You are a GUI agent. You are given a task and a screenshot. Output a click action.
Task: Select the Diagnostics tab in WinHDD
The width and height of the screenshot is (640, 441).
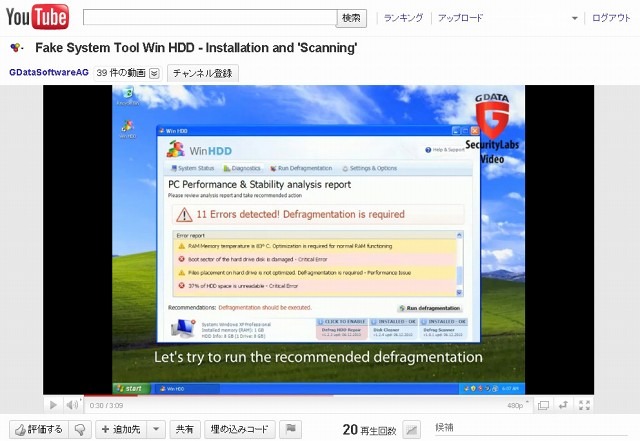[x=242, y=168]
